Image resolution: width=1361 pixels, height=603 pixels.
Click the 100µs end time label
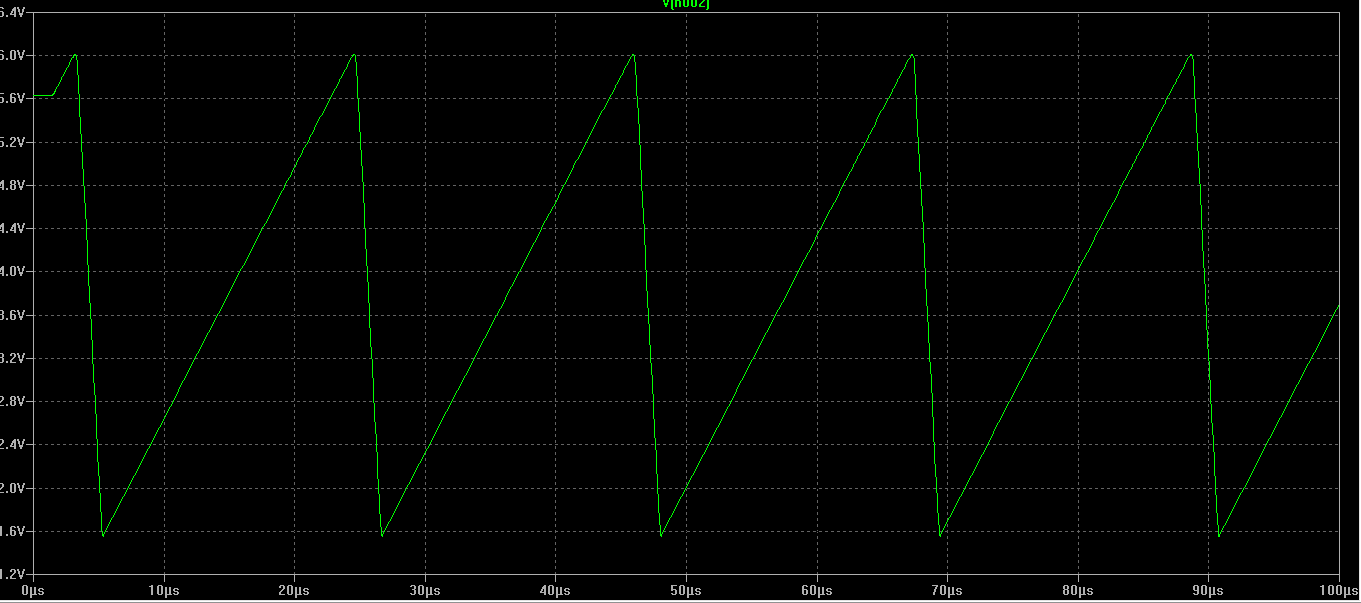coord(1335,592)
